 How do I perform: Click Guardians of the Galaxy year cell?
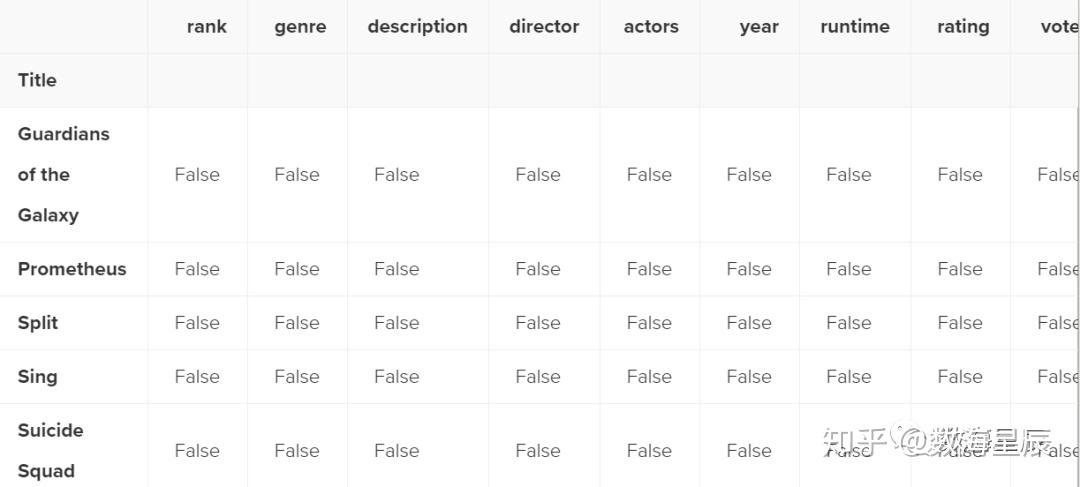749,175
